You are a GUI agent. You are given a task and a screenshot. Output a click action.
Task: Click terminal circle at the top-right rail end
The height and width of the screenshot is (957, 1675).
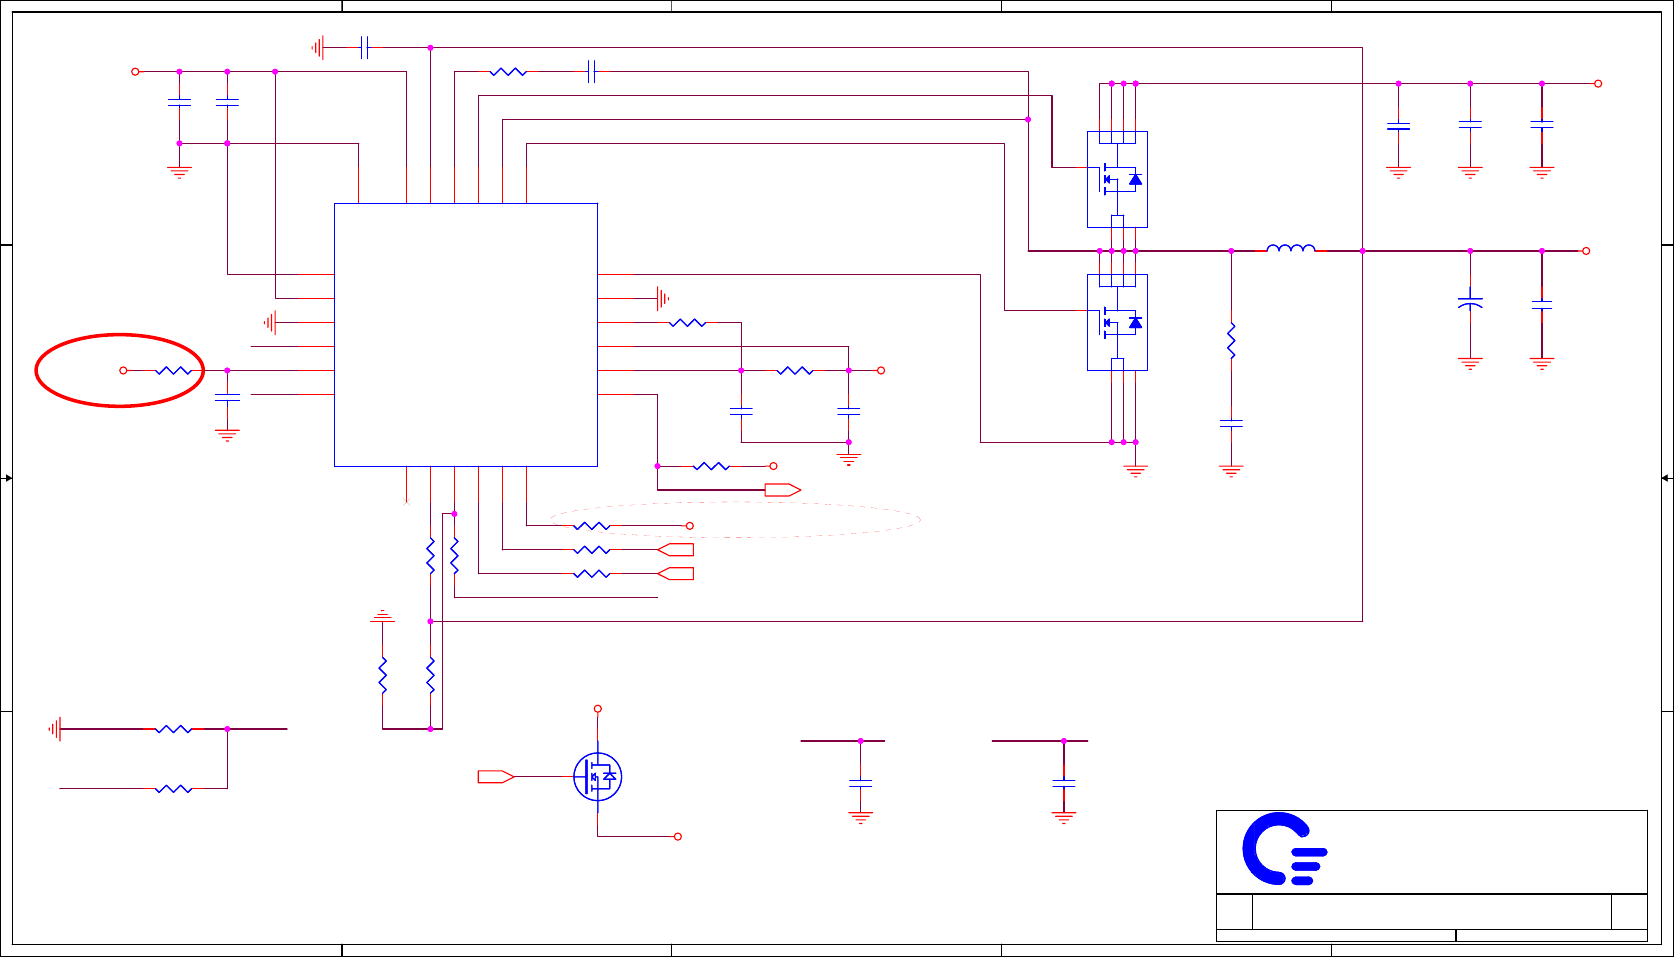1598,84
